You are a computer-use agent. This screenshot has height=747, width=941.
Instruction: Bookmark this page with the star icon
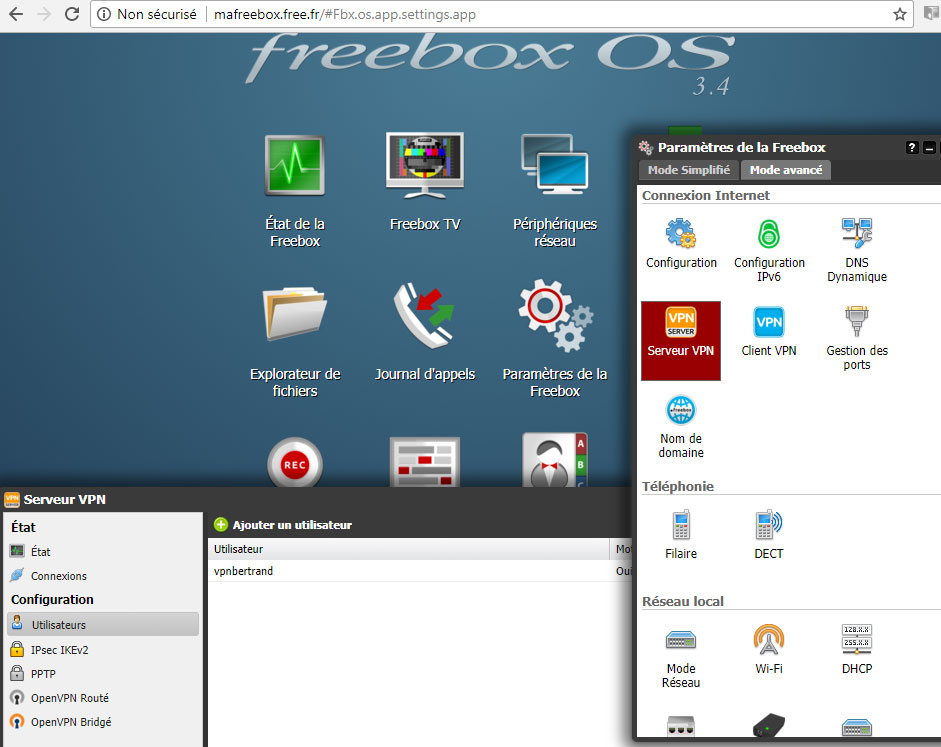coord(899,14)
